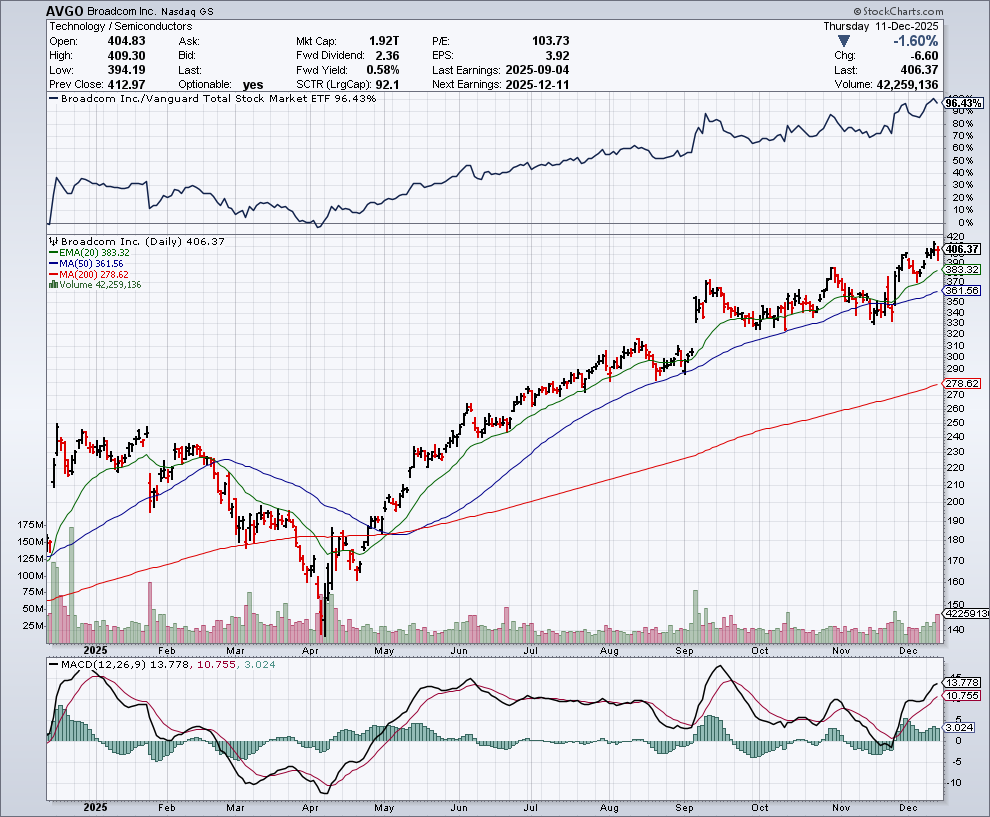The image size is (990, 817).
Task: Click the MACD(12,26,9) indicator label
Action: coord(102,666)
